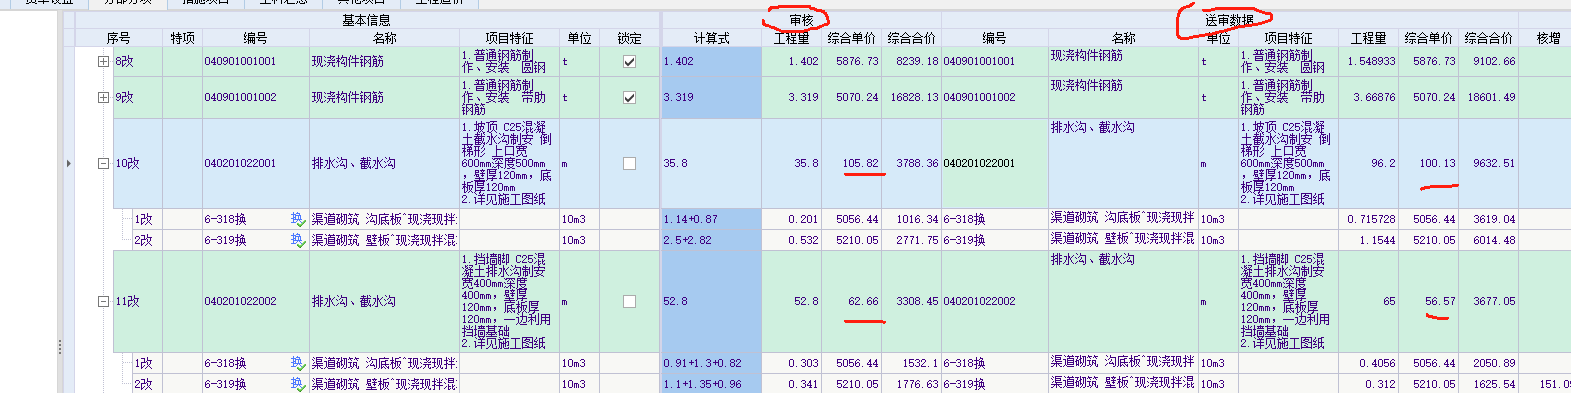Select the 计算式 cell 2.5+2.82
Screen dimensions: 1571x393
point(711,240)
